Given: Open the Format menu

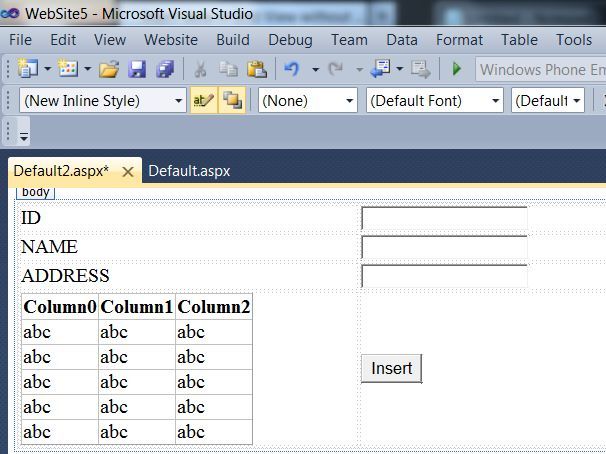Looking at the screenshot, I should (460, 40).
